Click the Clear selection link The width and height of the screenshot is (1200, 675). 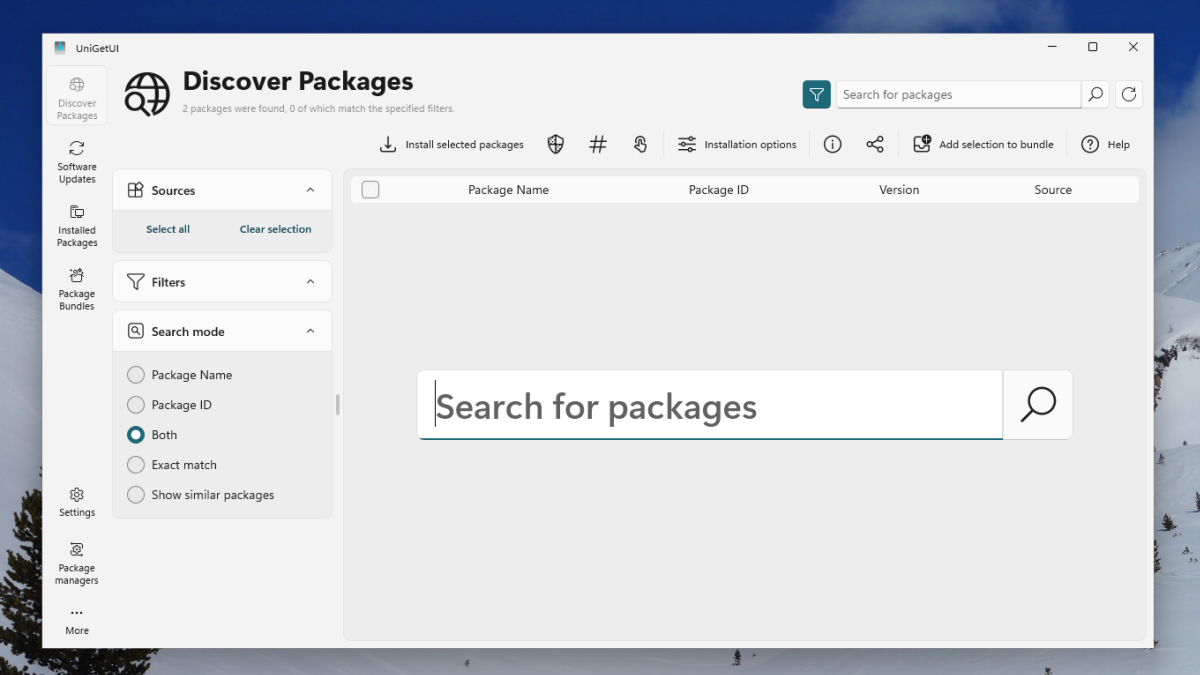(275, 229)
